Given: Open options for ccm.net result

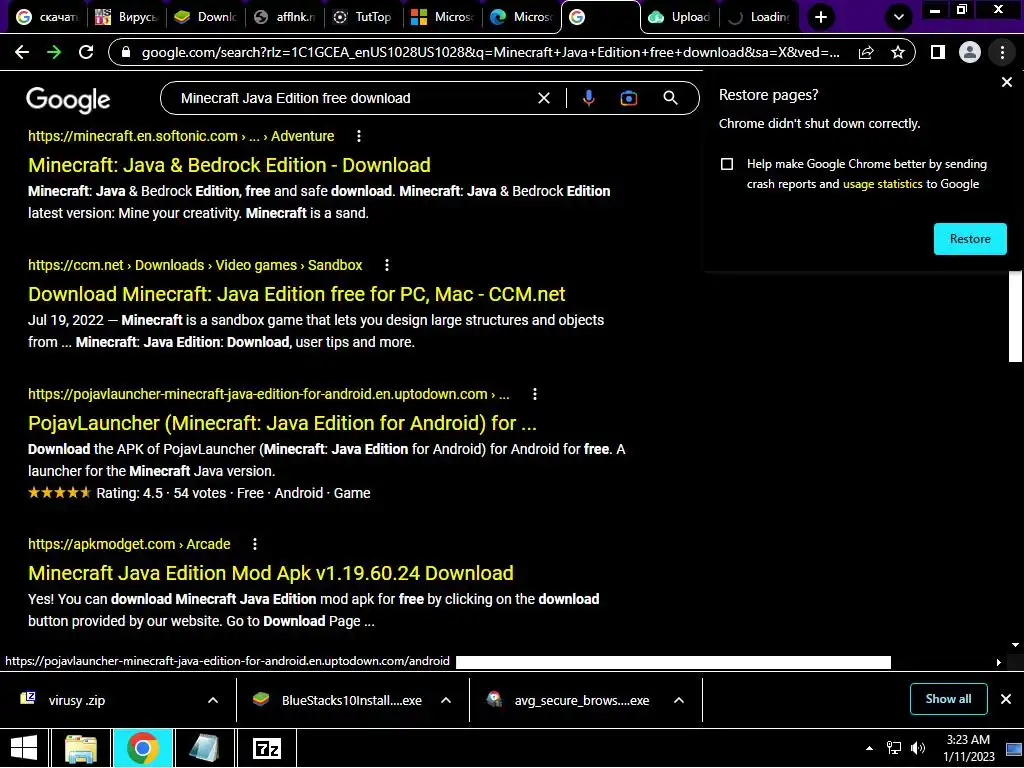Looking at the screenshot, I should (387, 265).
